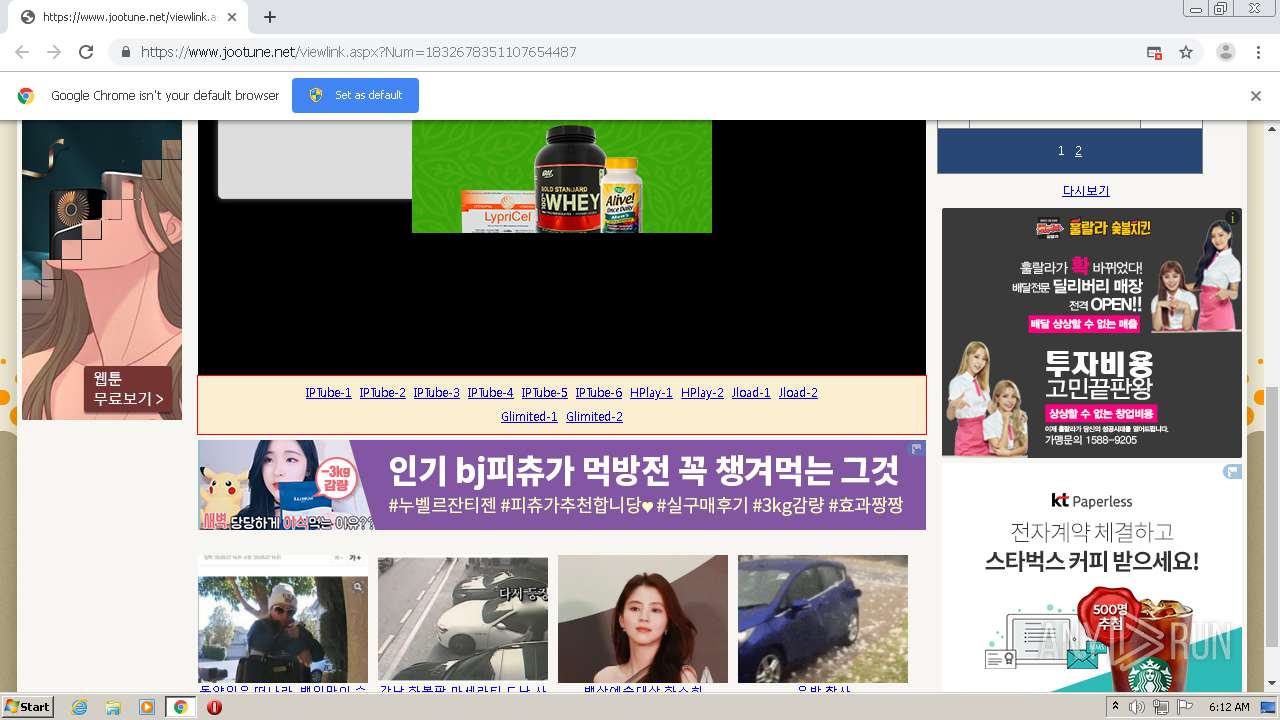Click the vertical scrollbar thumb
The image size is (1280, 720).
coord(1271,517)
